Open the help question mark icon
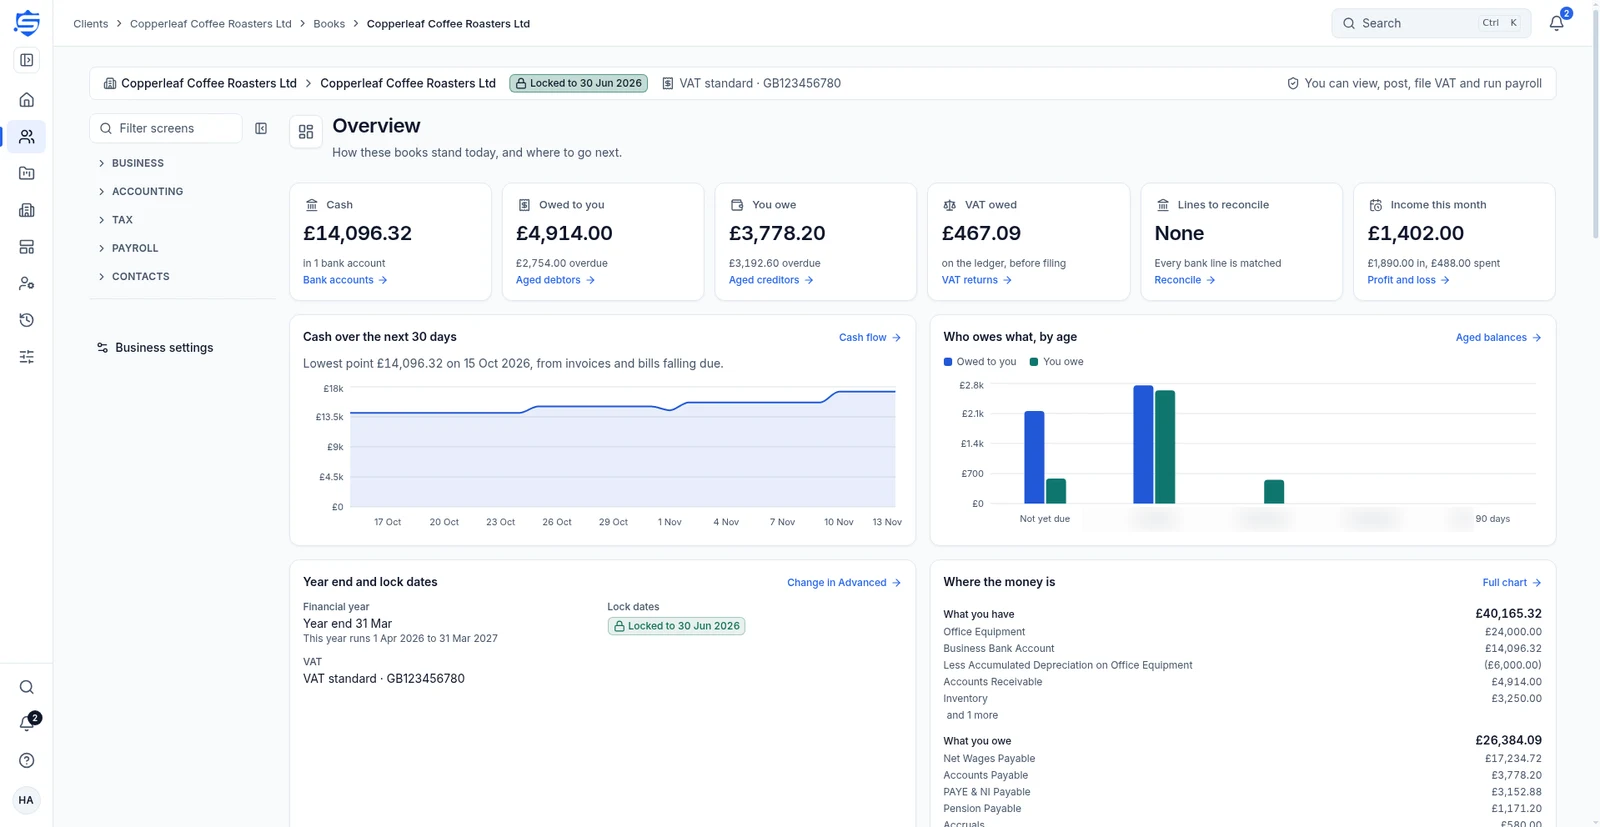This screenshot has width=1600, height=827. (x=27, y=761)
